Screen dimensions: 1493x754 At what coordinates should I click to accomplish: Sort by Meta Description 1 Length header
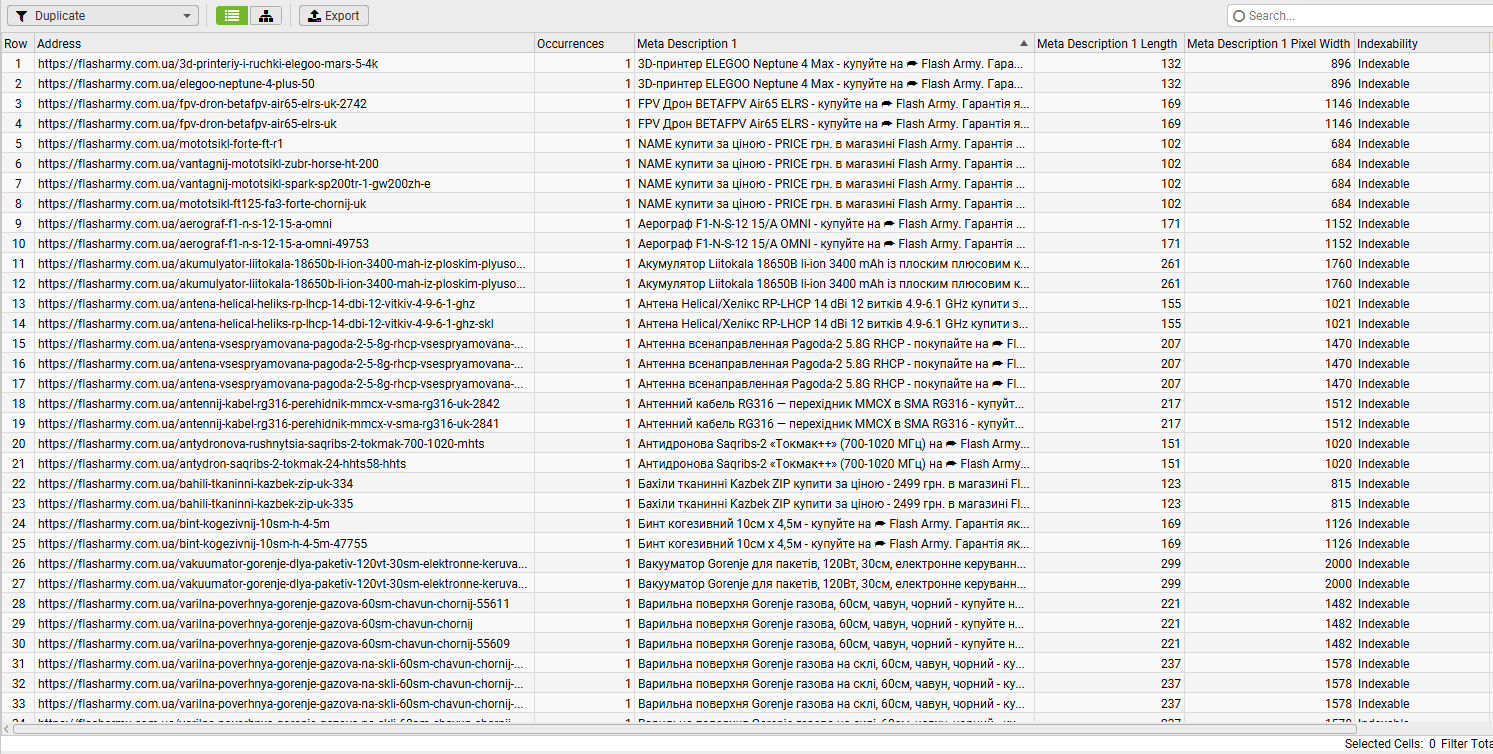1109,44
